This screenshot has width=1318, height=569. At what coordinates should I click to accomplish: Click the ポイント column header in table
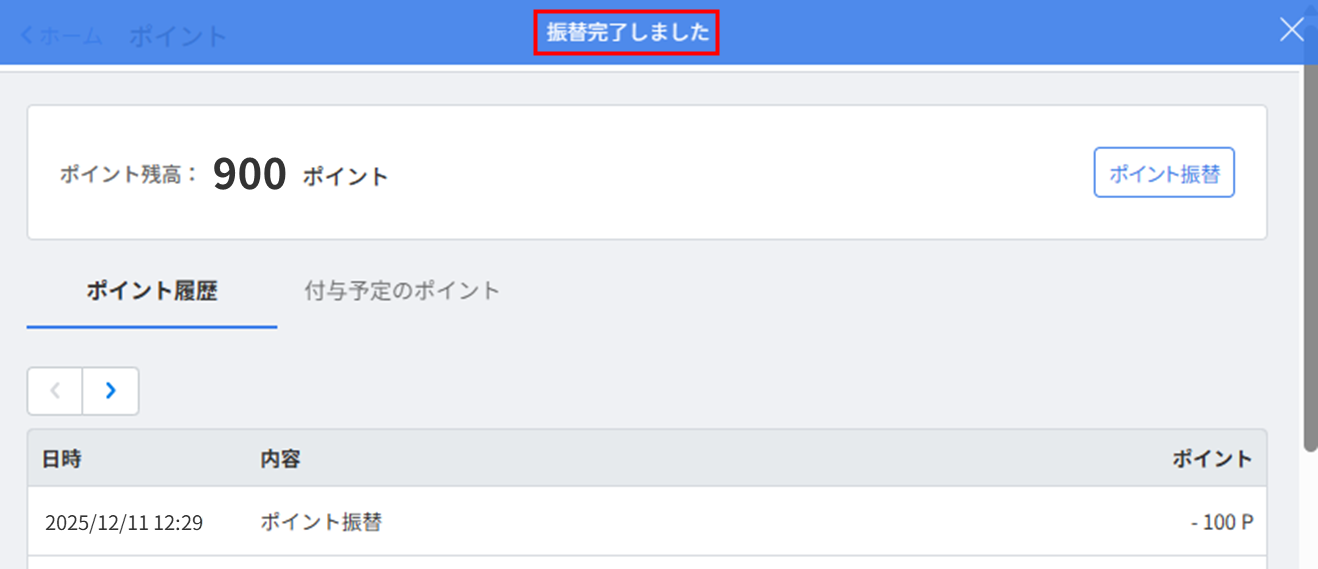tap(1212, 459)
